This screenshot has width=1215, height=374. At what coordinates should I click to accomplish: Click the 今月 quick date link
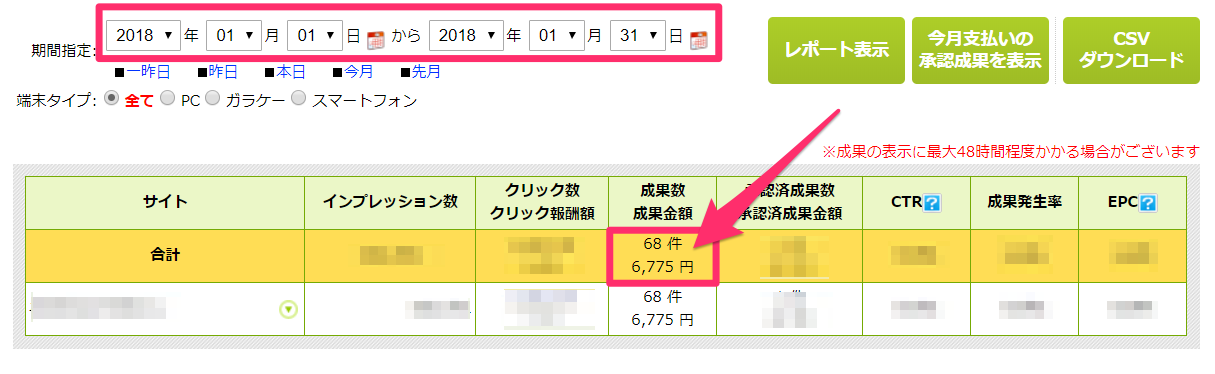(358, 72)
